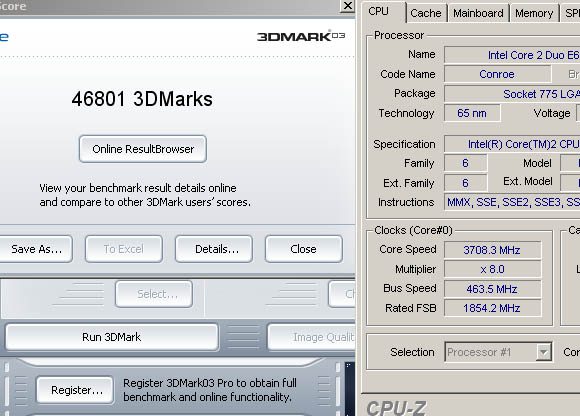Switch to Cache tab in CPU-Z
The width and height of the screenshot is (580, 416).
(x=426, y=13)
